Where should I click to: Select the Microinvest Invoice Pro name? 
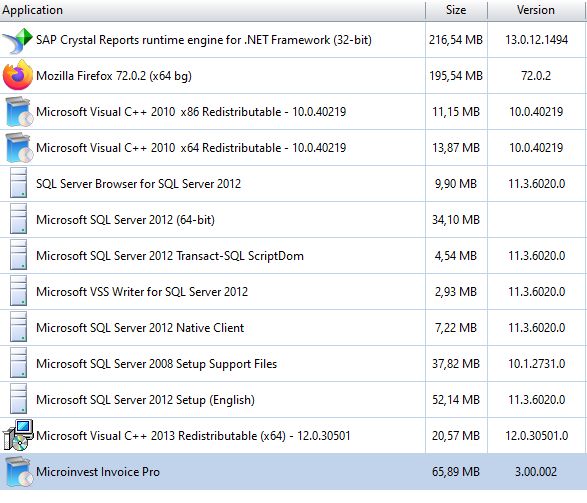(98, 472)
